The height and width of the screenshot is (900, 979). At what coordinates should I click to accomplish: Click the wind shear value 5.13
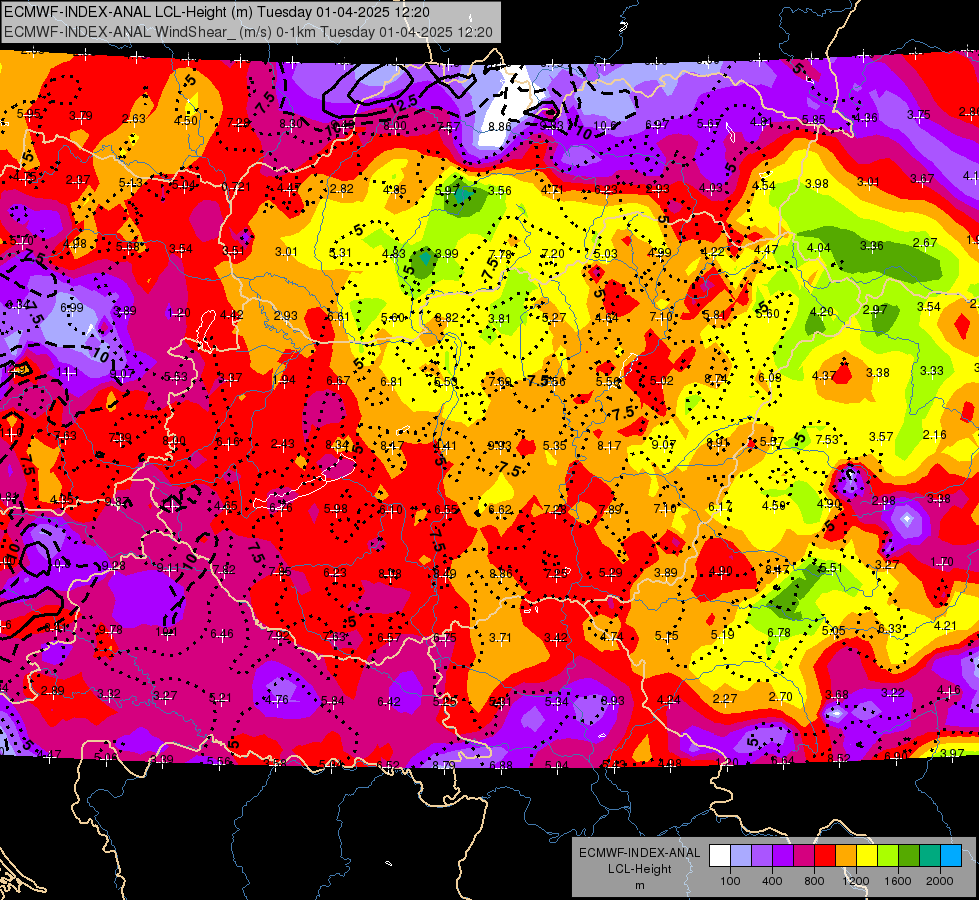pos(130,182)
